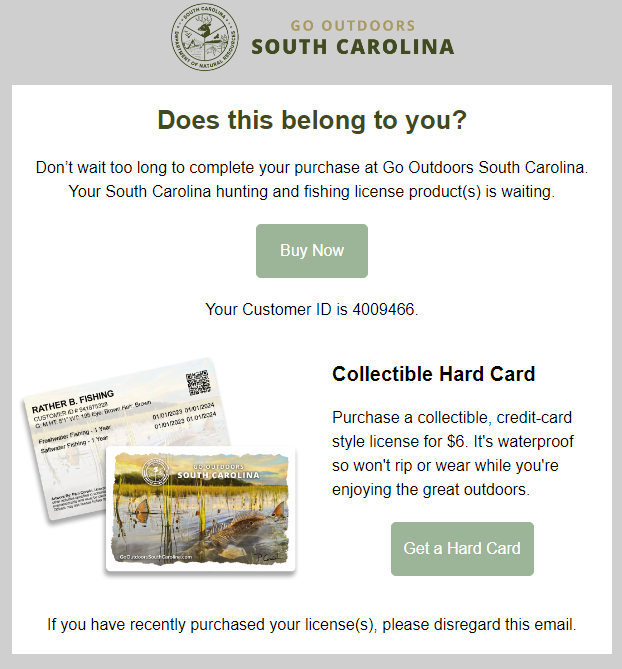Screen dimensions: 622x669
Task: Click the Get a Hard Card button
Action: (x=462, y=549)
